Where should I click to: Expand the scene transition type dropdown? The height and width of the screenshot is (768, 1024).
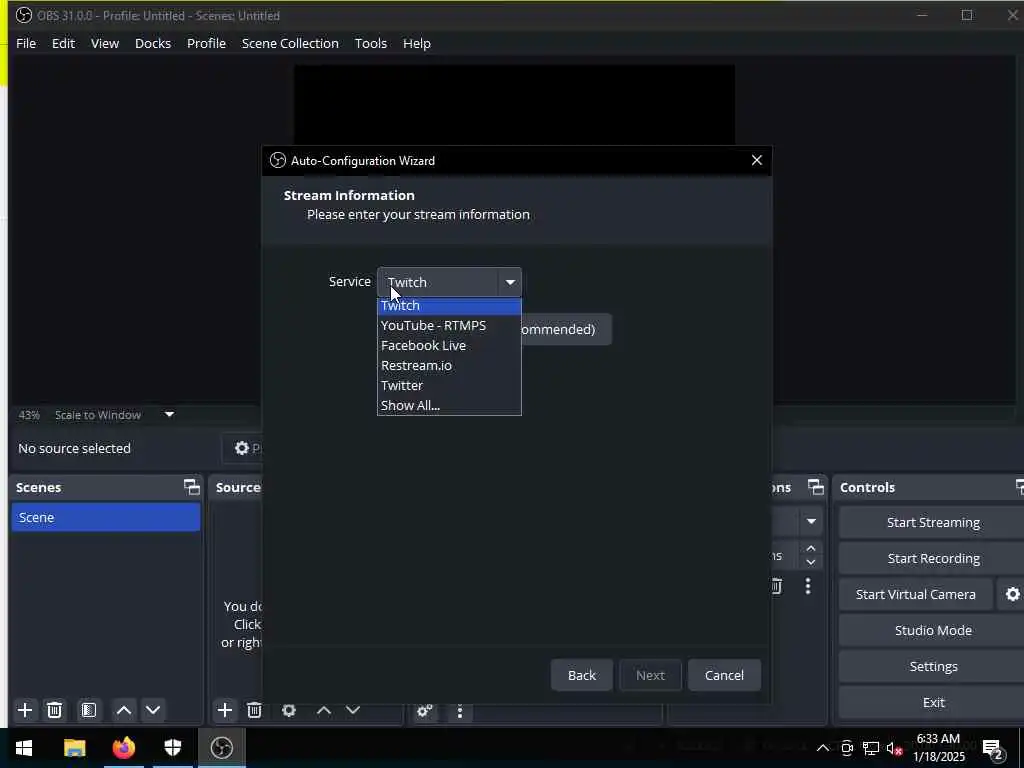(x=811, y=521)
